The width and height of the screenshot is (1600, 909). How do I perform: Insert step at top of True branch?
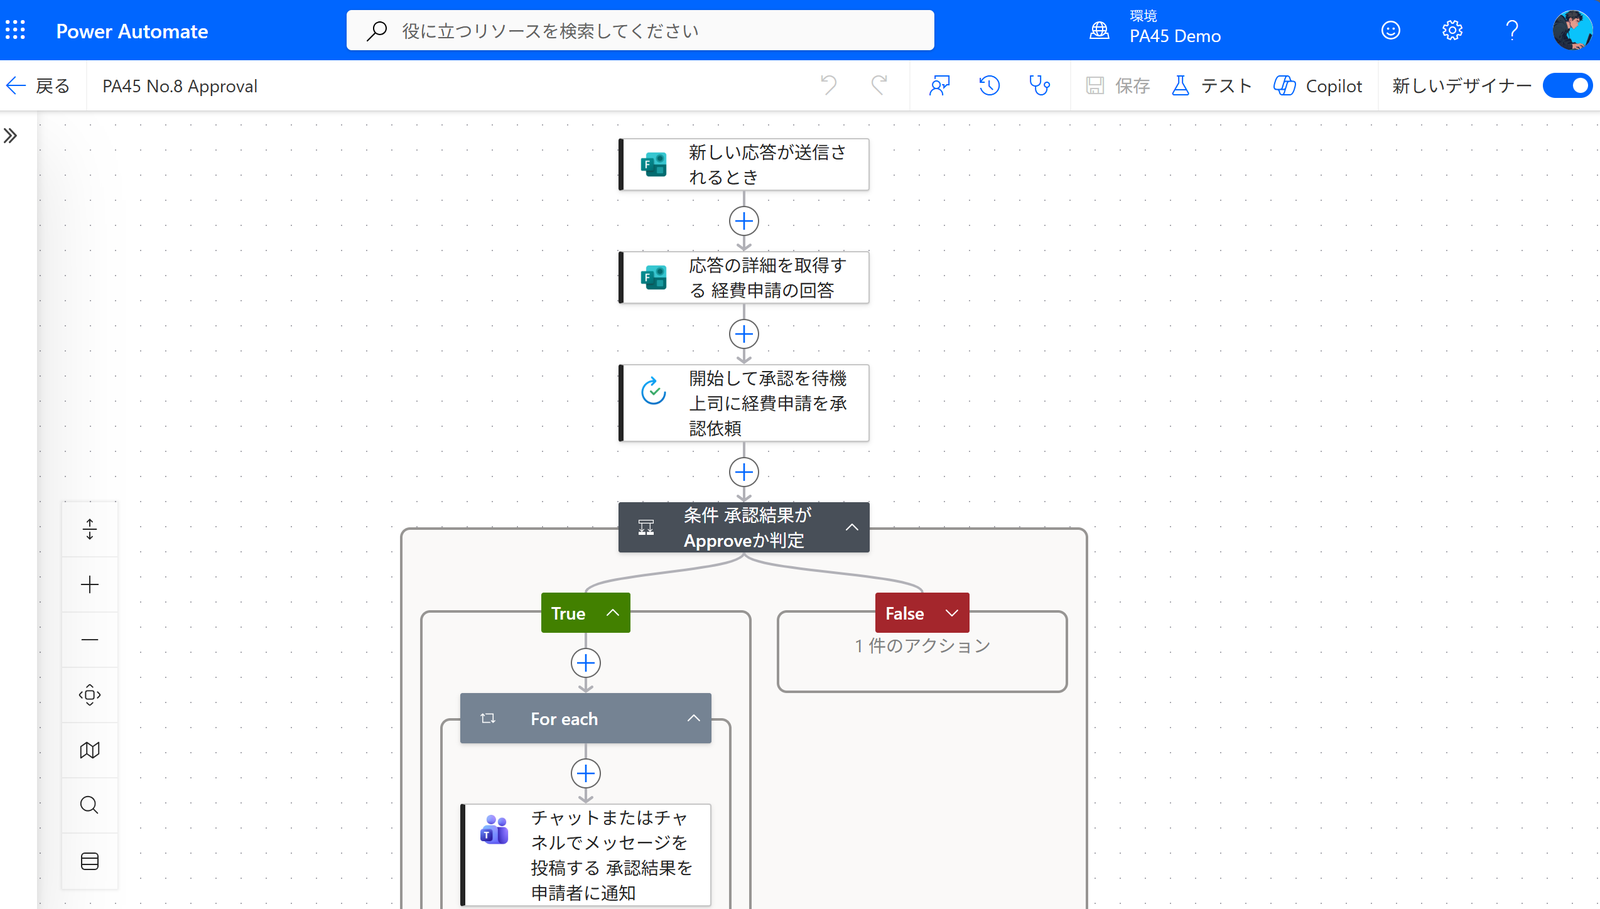click(586, 663)
